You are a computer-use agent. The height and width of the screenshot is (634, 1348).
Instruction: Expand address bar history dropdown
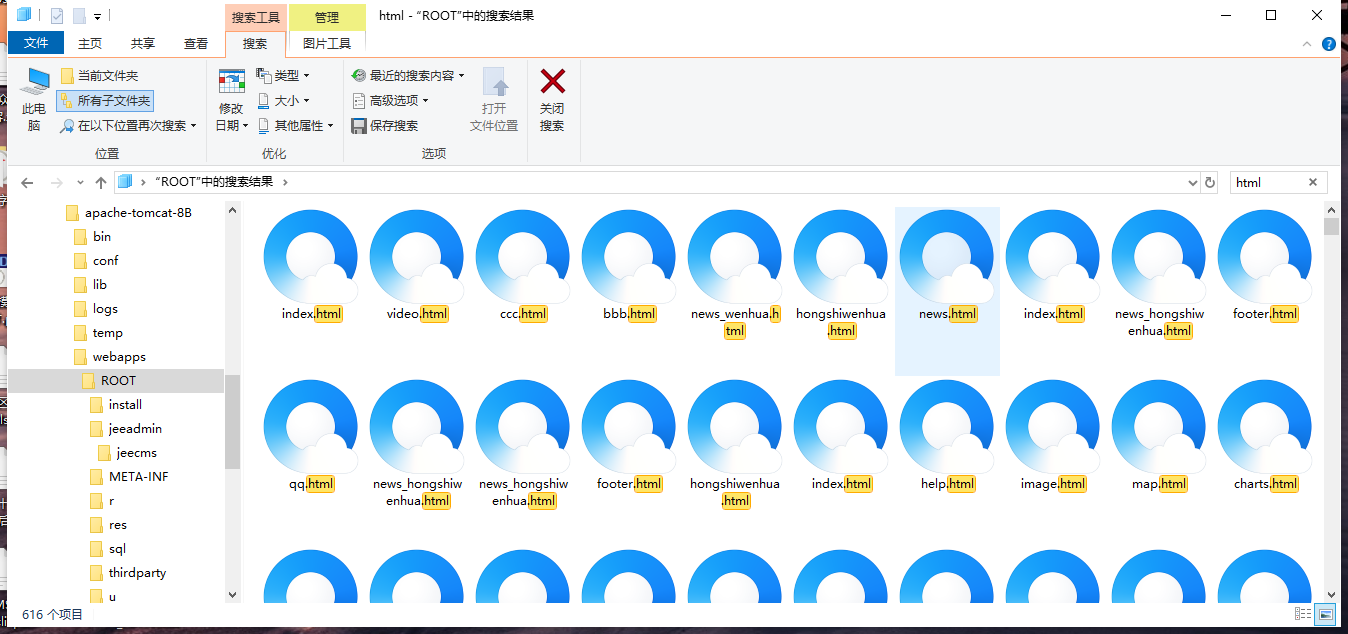1192,182
